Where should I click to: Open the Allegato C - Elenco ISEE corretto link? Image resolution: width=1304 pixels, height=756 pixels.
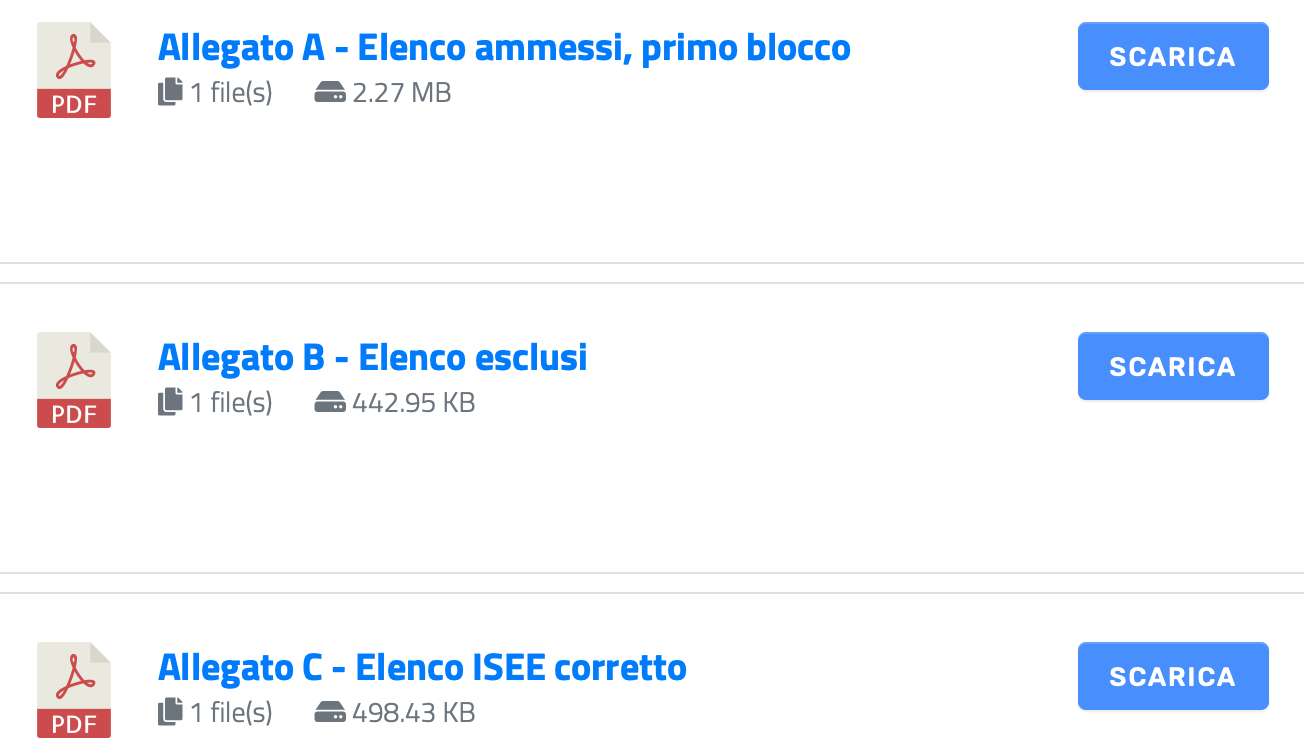coord(422,667)
